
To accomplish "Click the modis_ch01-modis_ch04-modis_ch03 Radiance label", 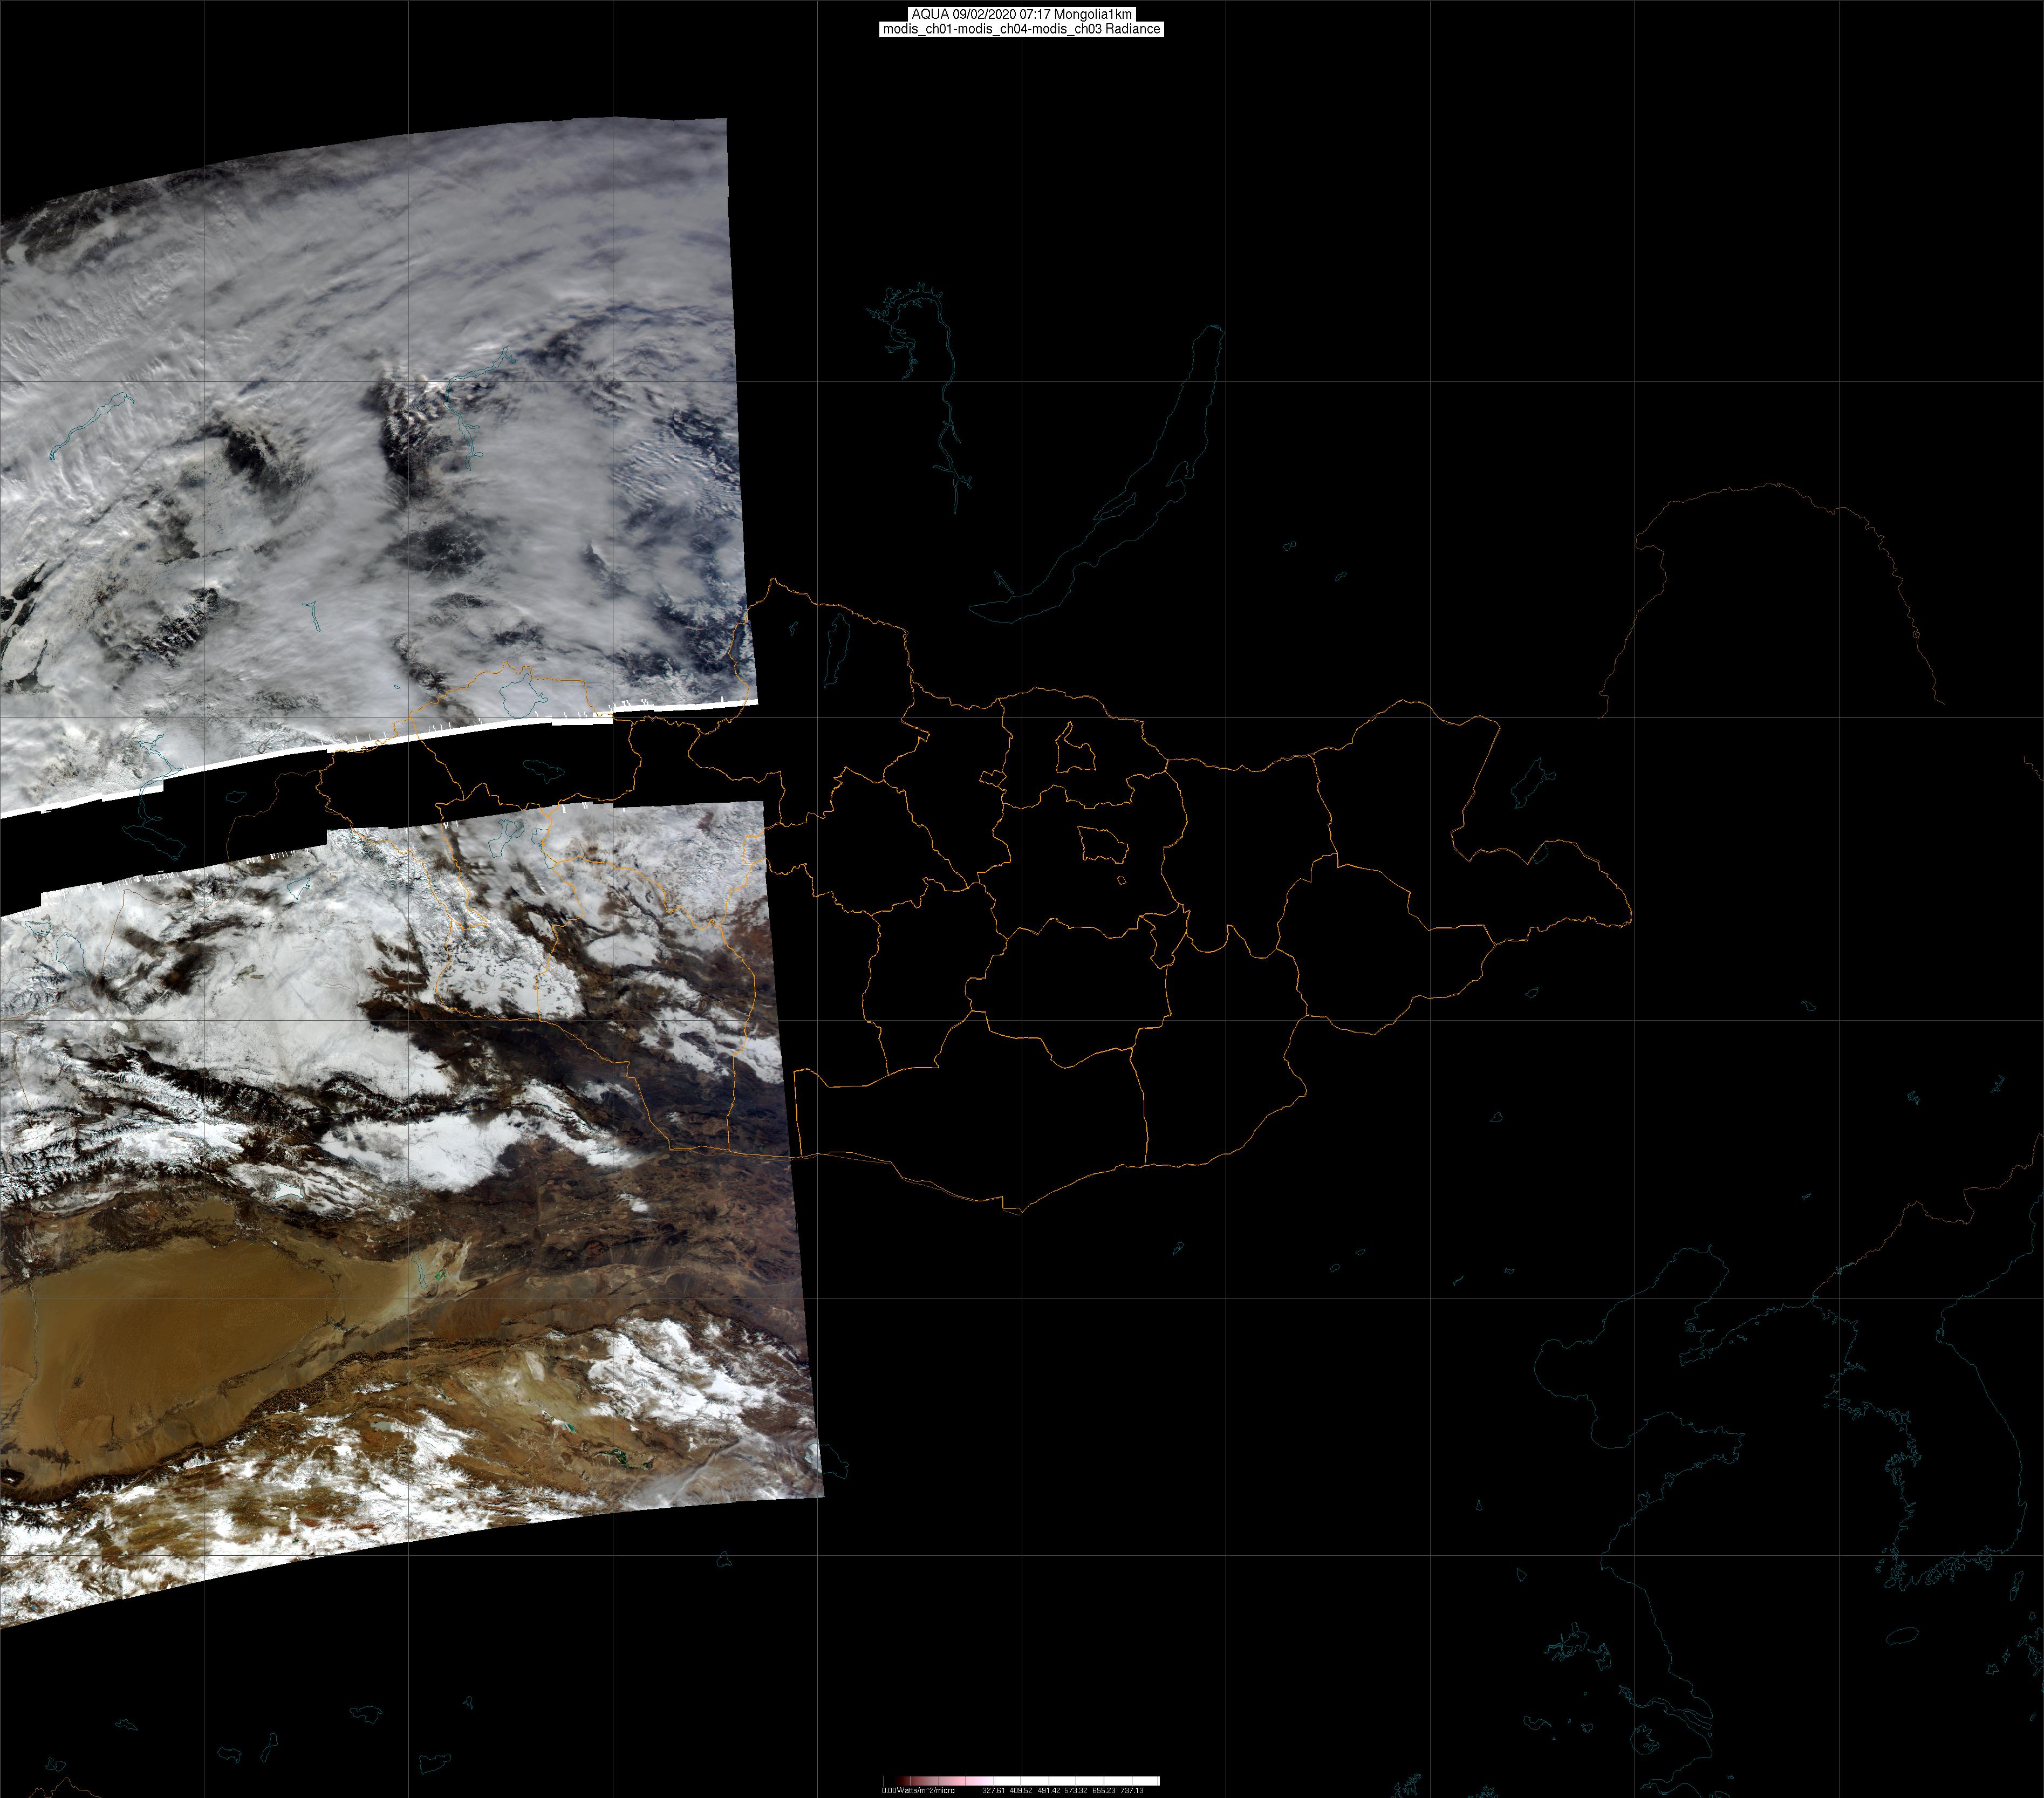I will (1021, 29).
